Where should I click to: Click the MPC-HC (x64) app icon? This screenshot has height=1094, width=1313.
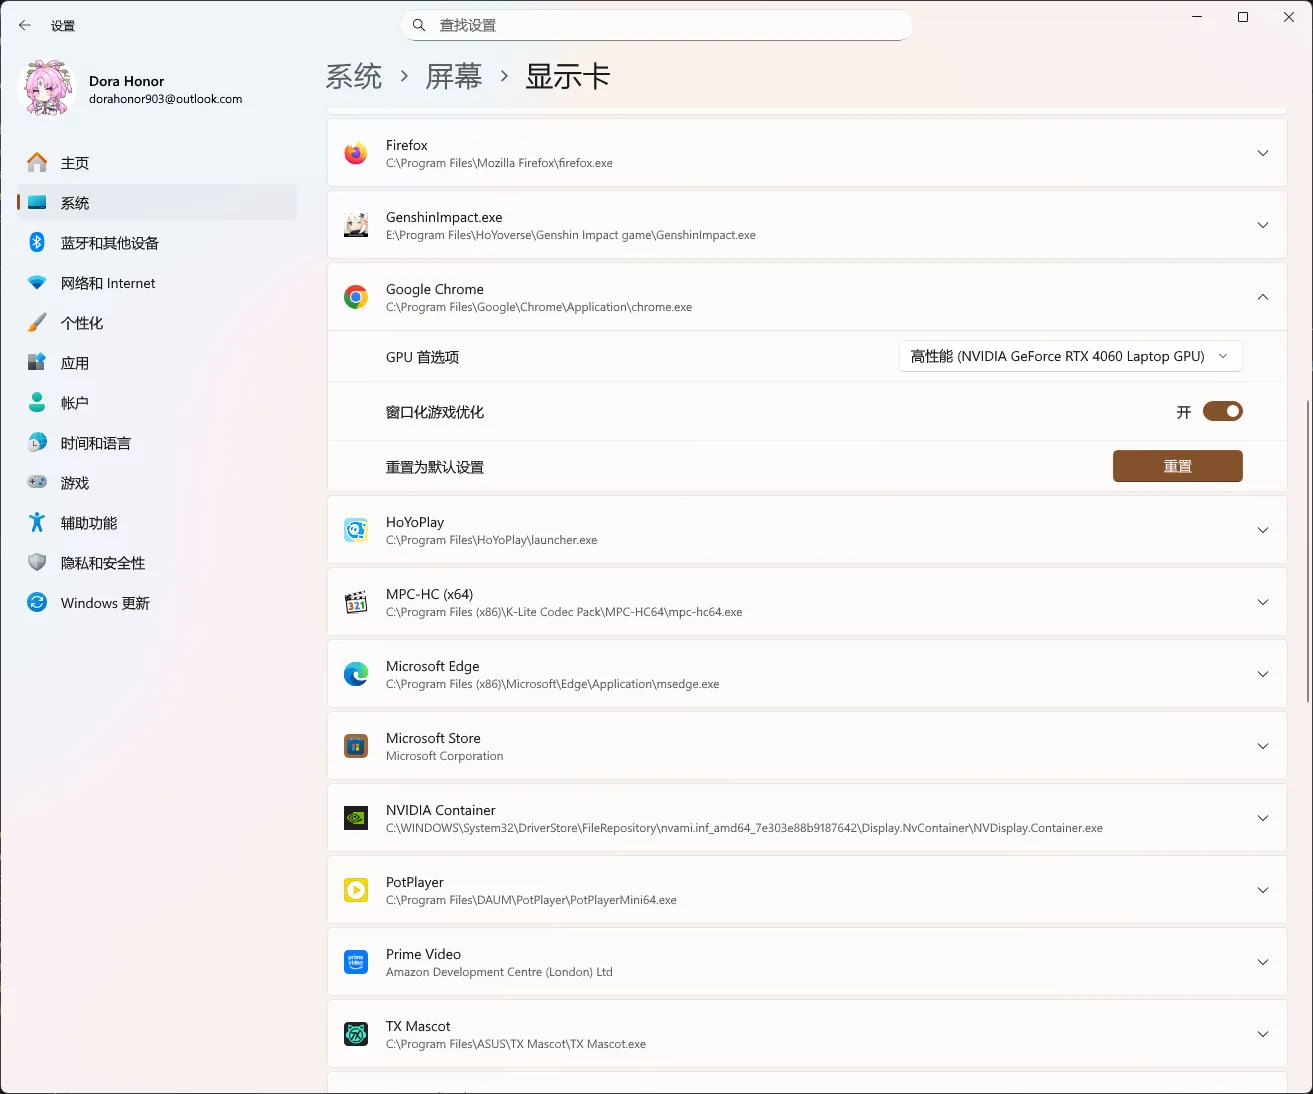point(356,602)
